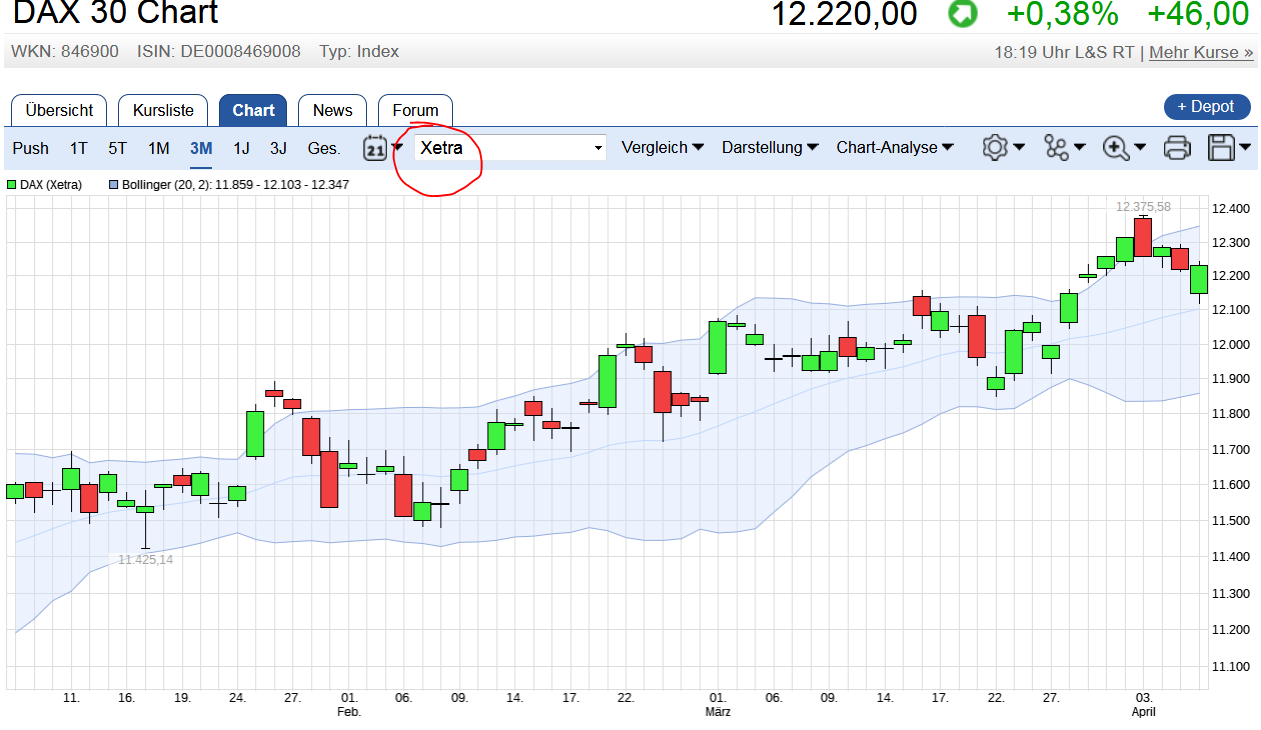Select the 3J time range
This screenshot has height=730, width=1261.
(278, 148)
